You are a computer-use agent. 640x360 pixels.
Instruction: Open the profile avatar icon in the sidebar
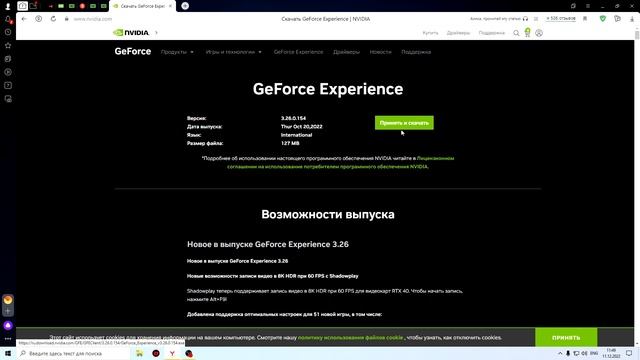coord(8,6)
